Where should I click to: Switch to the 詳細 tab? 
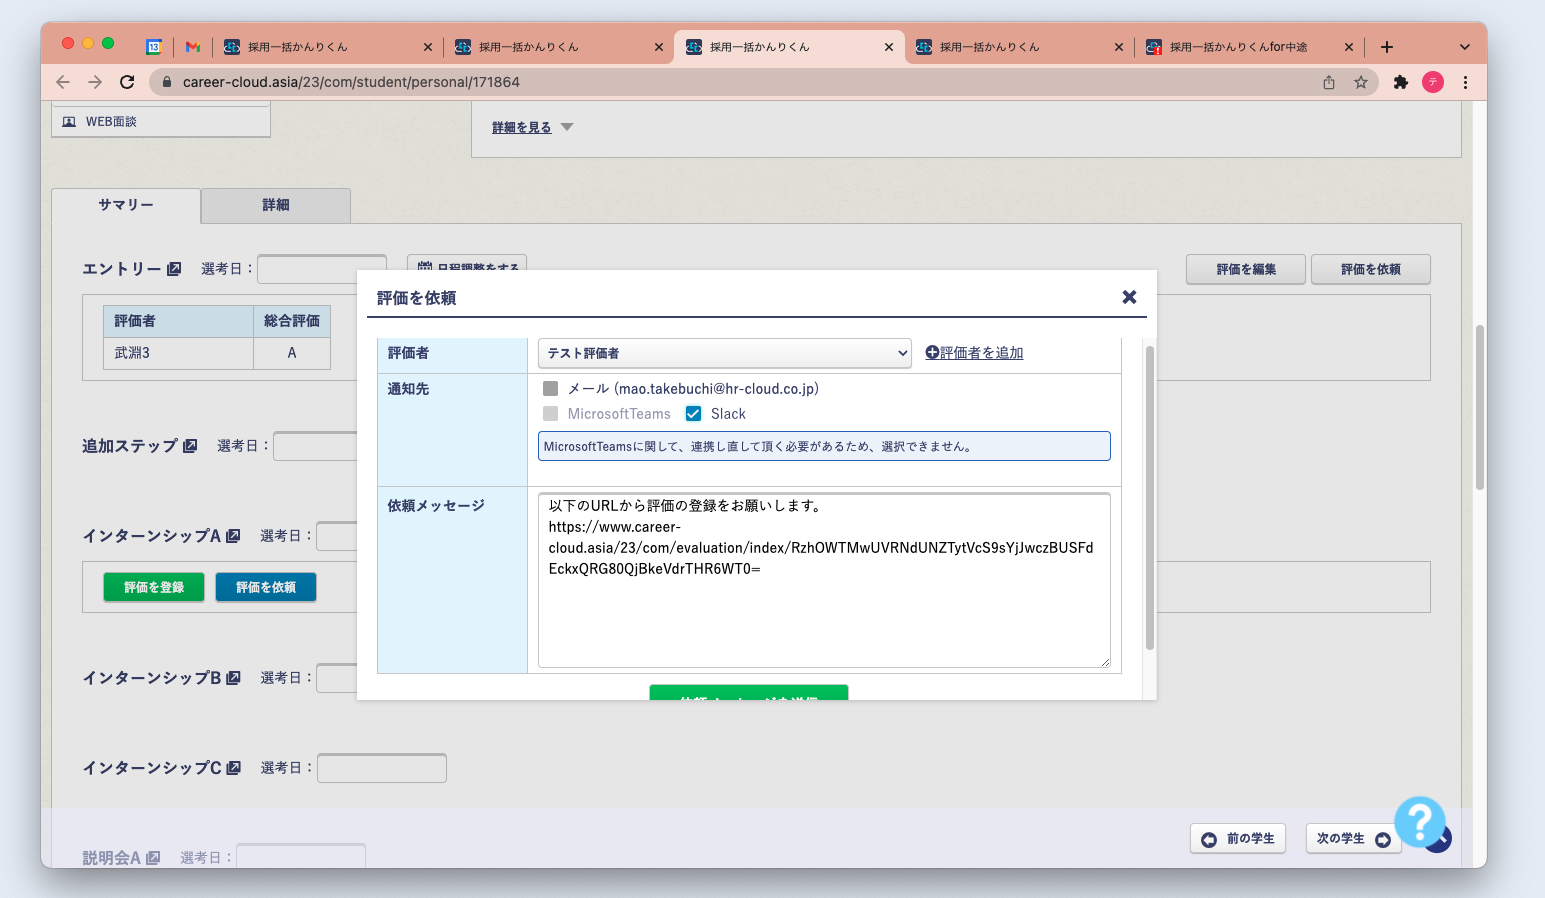point(276,205)
